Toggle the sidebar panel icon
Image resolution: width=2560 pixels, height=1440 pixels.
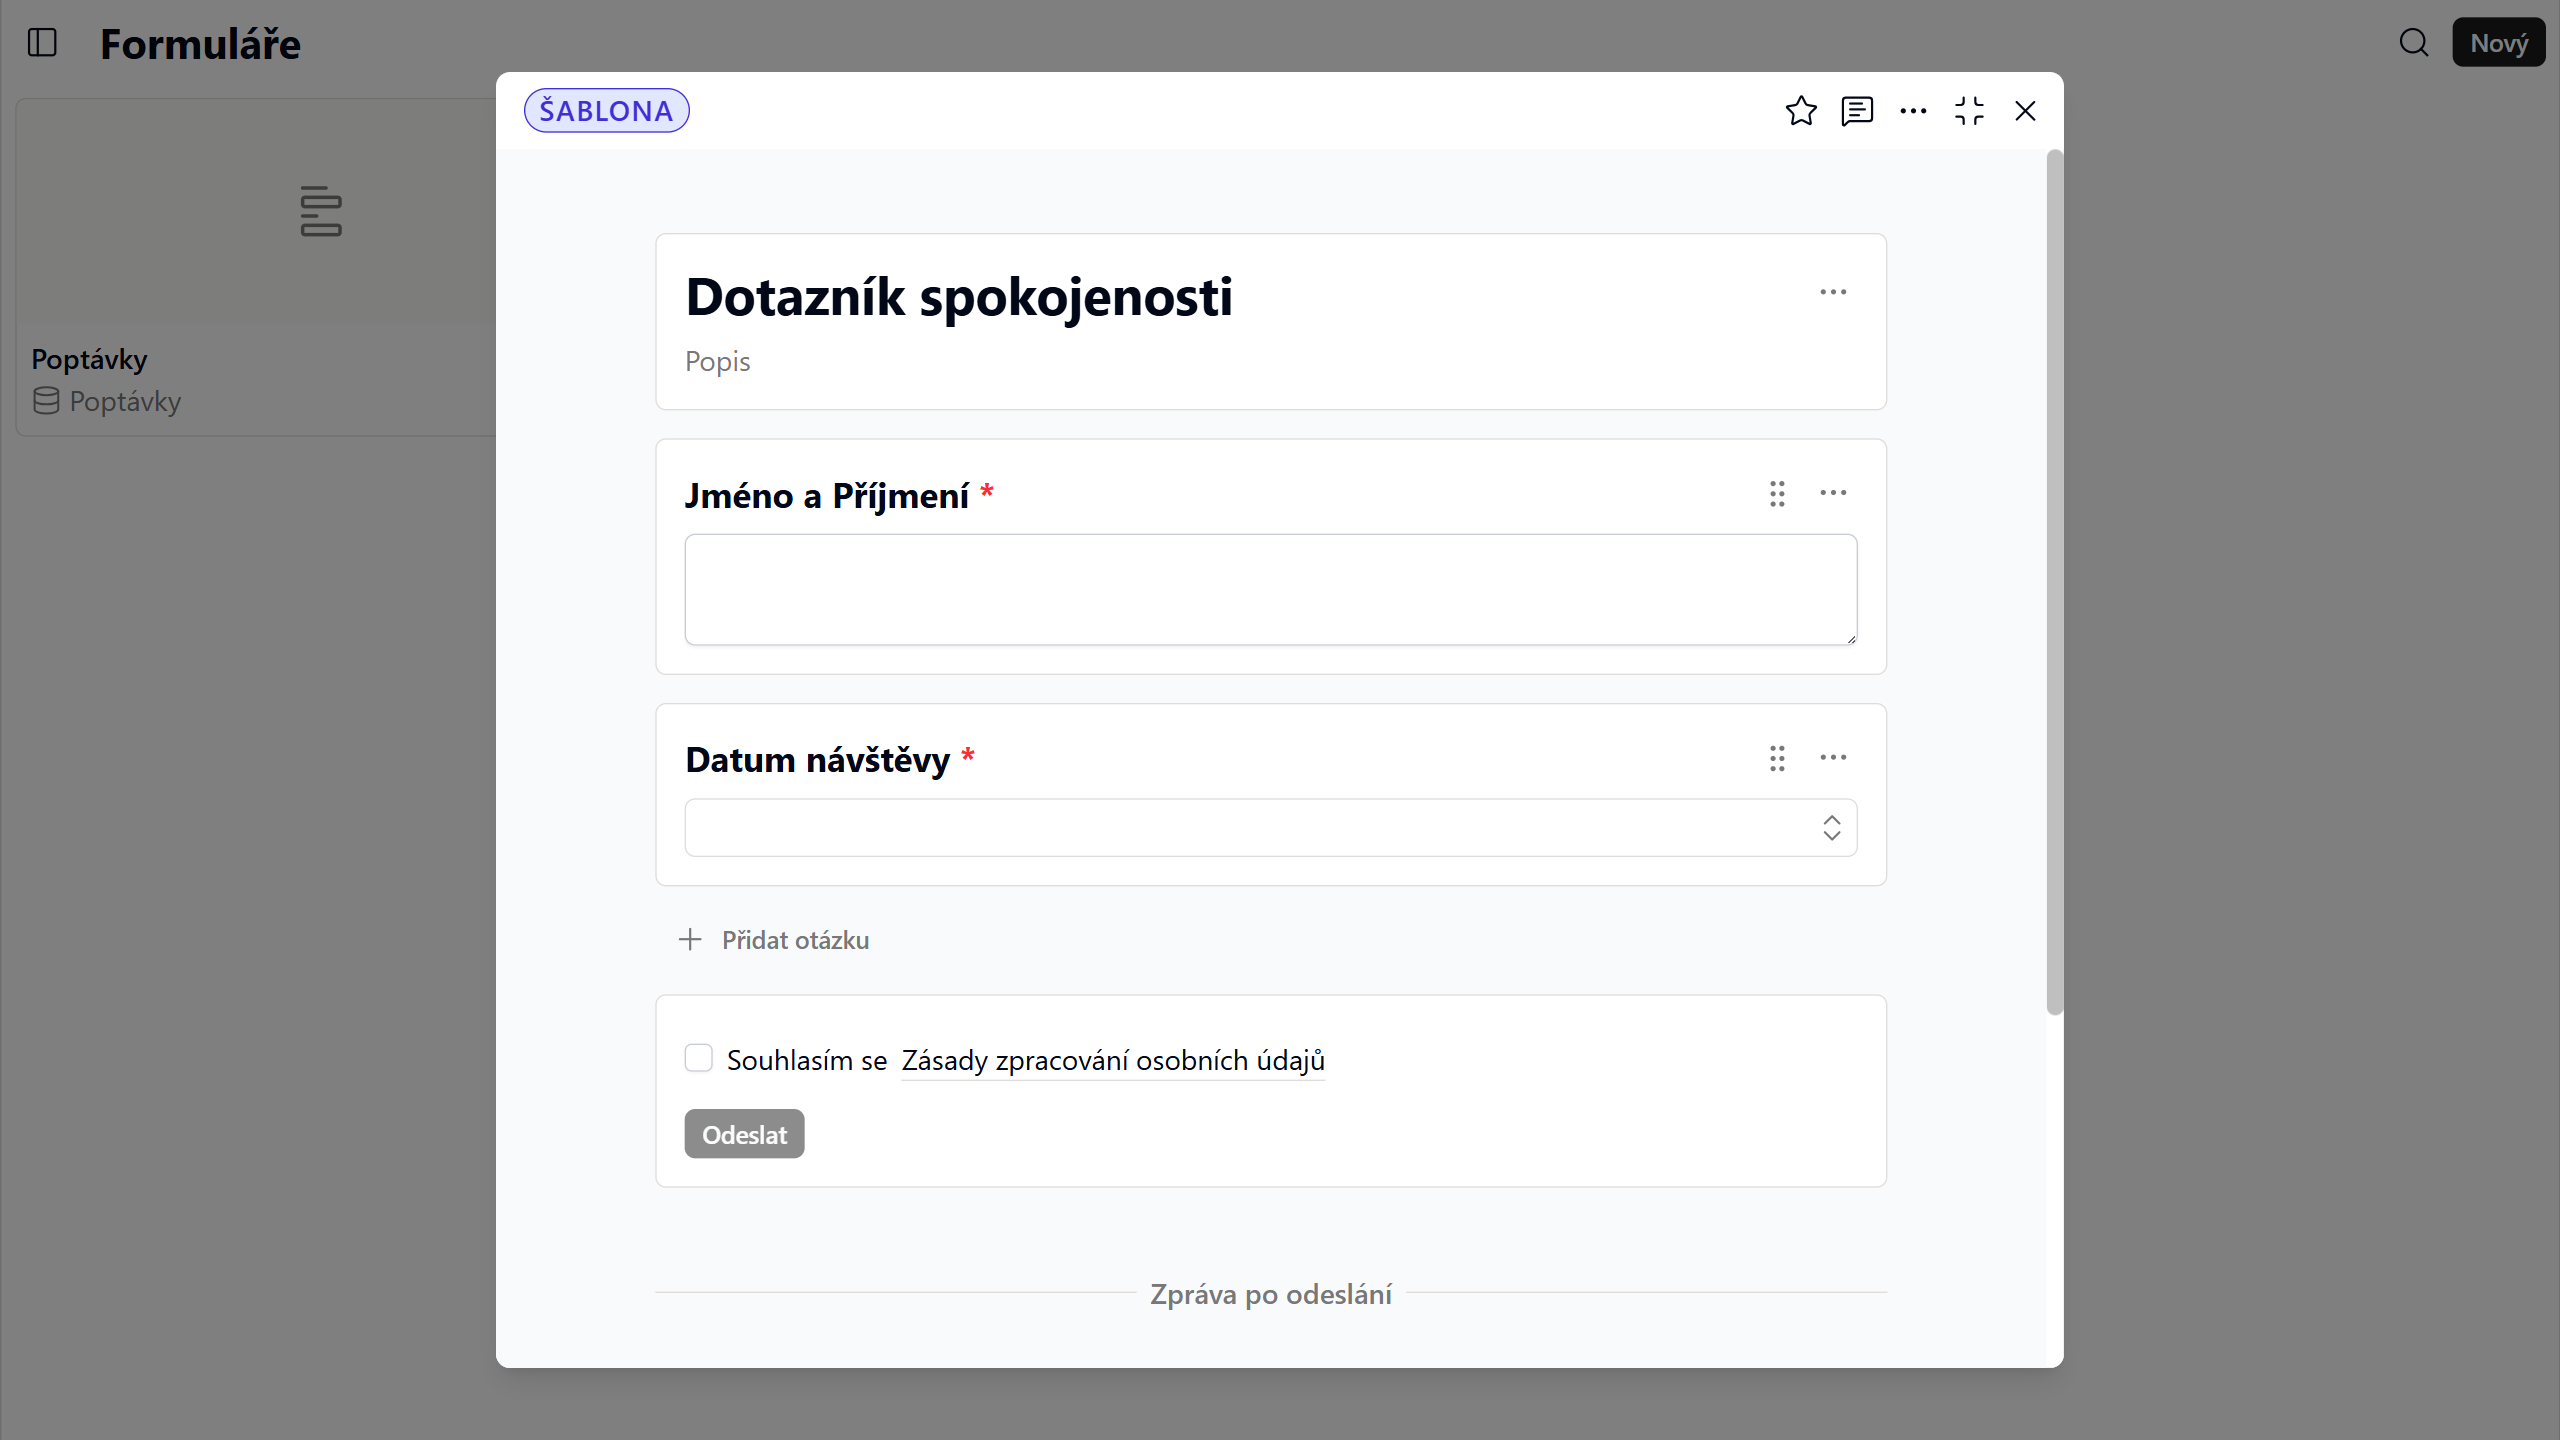(x=42, y=43)
